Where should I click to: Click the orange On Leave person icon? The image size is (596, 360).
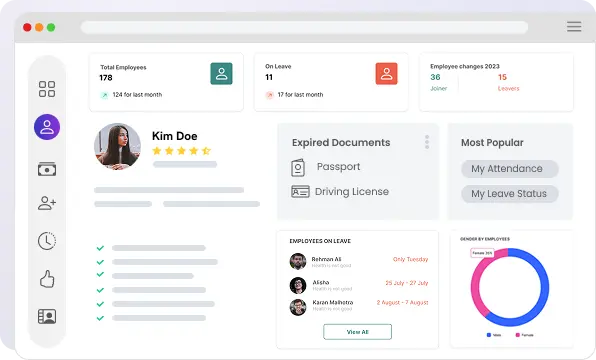387,73
